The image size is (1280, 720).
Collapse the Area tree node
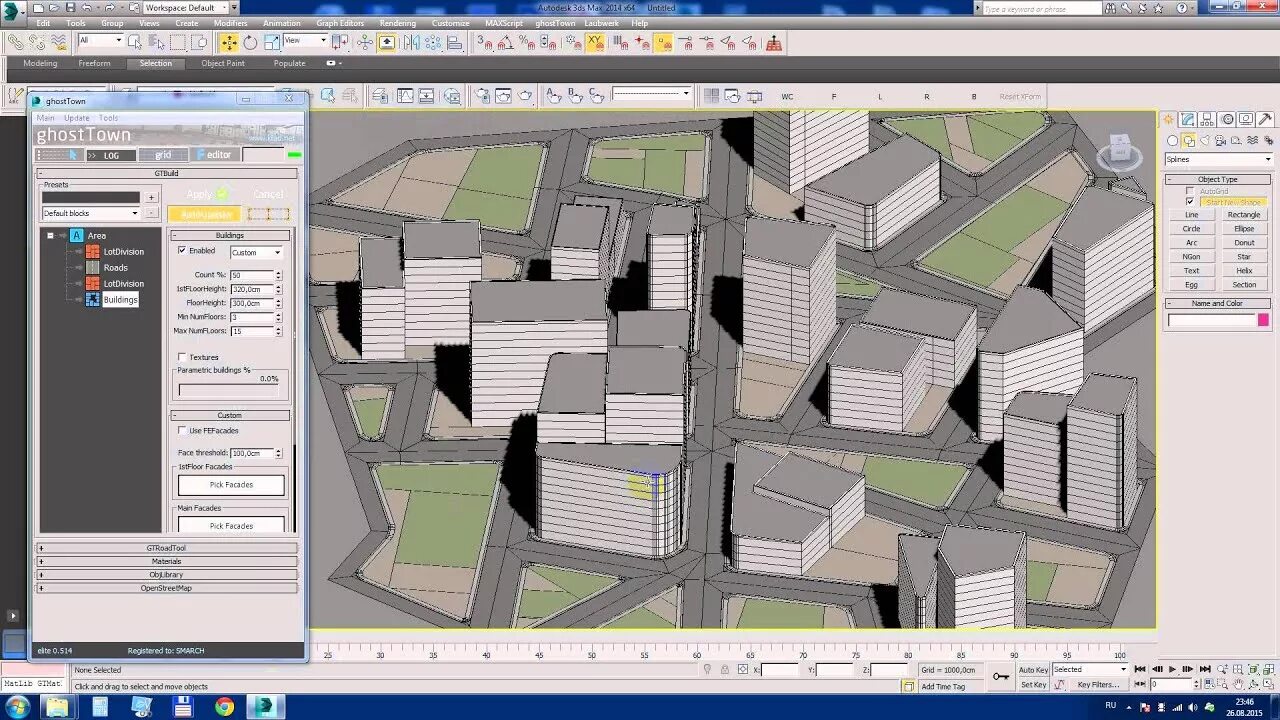pos(50,235)
